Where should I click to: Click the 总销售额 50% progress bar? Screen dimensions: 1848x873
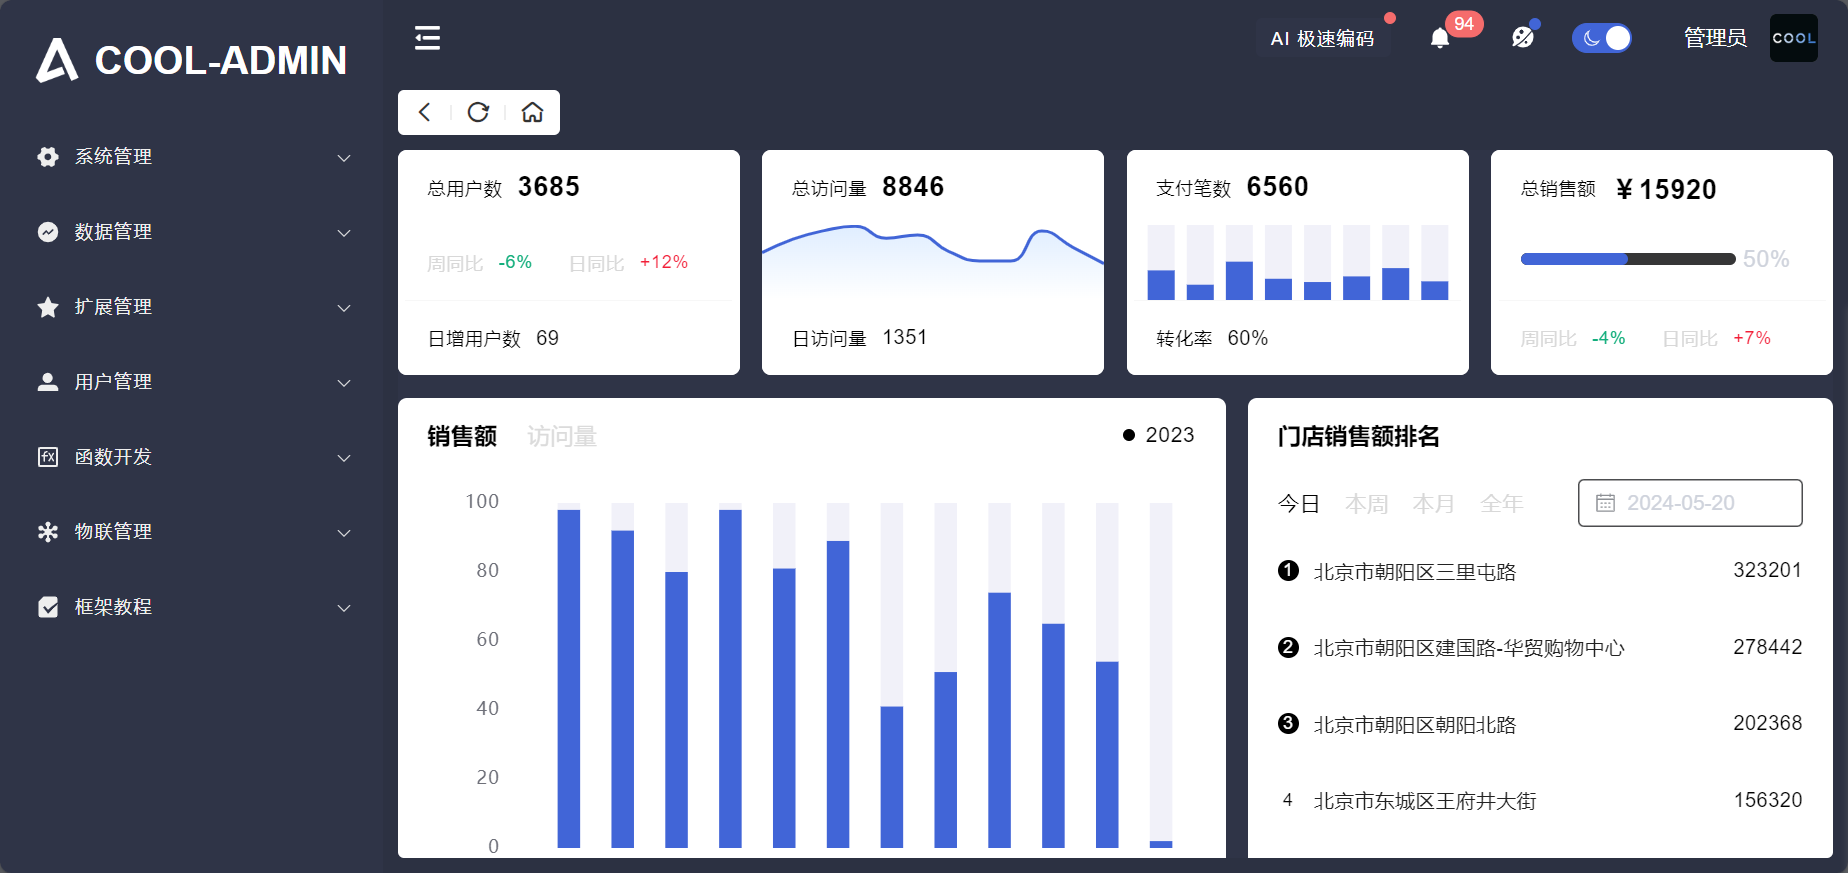tap(1628, 259)
